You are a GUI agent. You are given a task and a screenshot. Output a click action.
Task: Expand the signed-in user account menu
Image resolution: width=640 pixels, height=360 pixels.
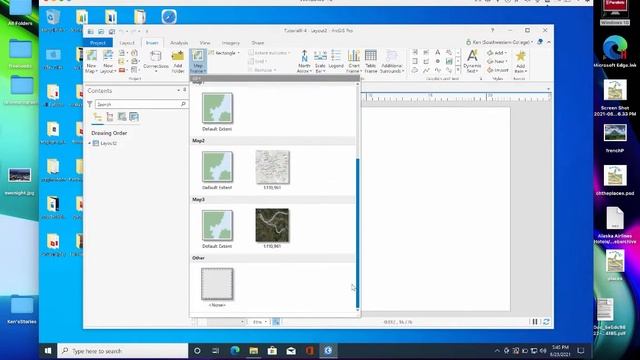point(500,42)
